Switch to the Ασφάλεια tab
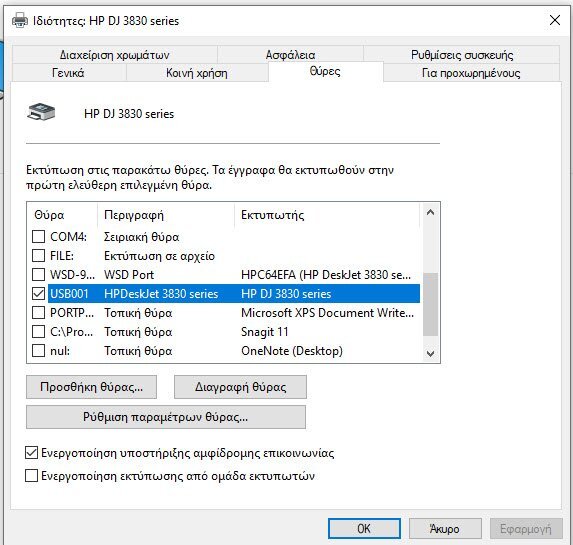Image resolution: width=573 pixels, height=545 pixels. point(290,55)
